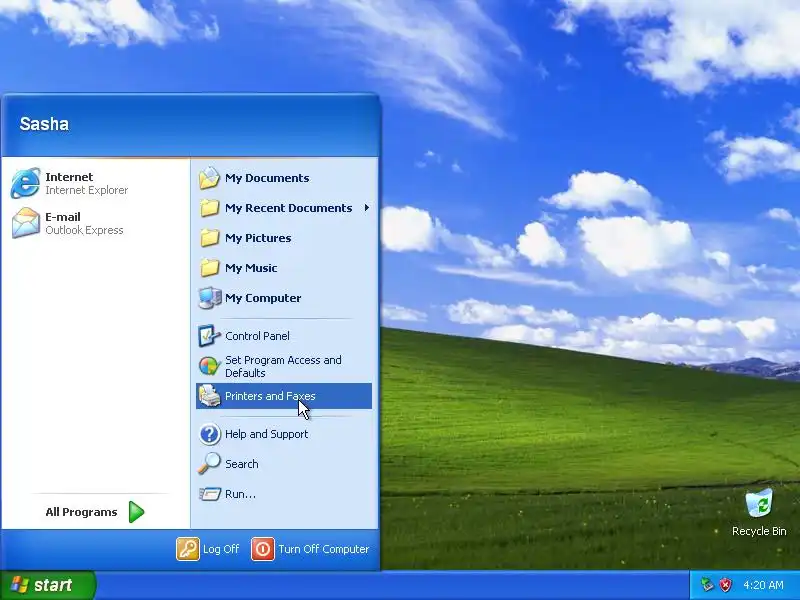The width and height of the screenshot is (800, 600).
Task: Click the 'Internet Explorer' subtitle text
Action: click(87, 190)
